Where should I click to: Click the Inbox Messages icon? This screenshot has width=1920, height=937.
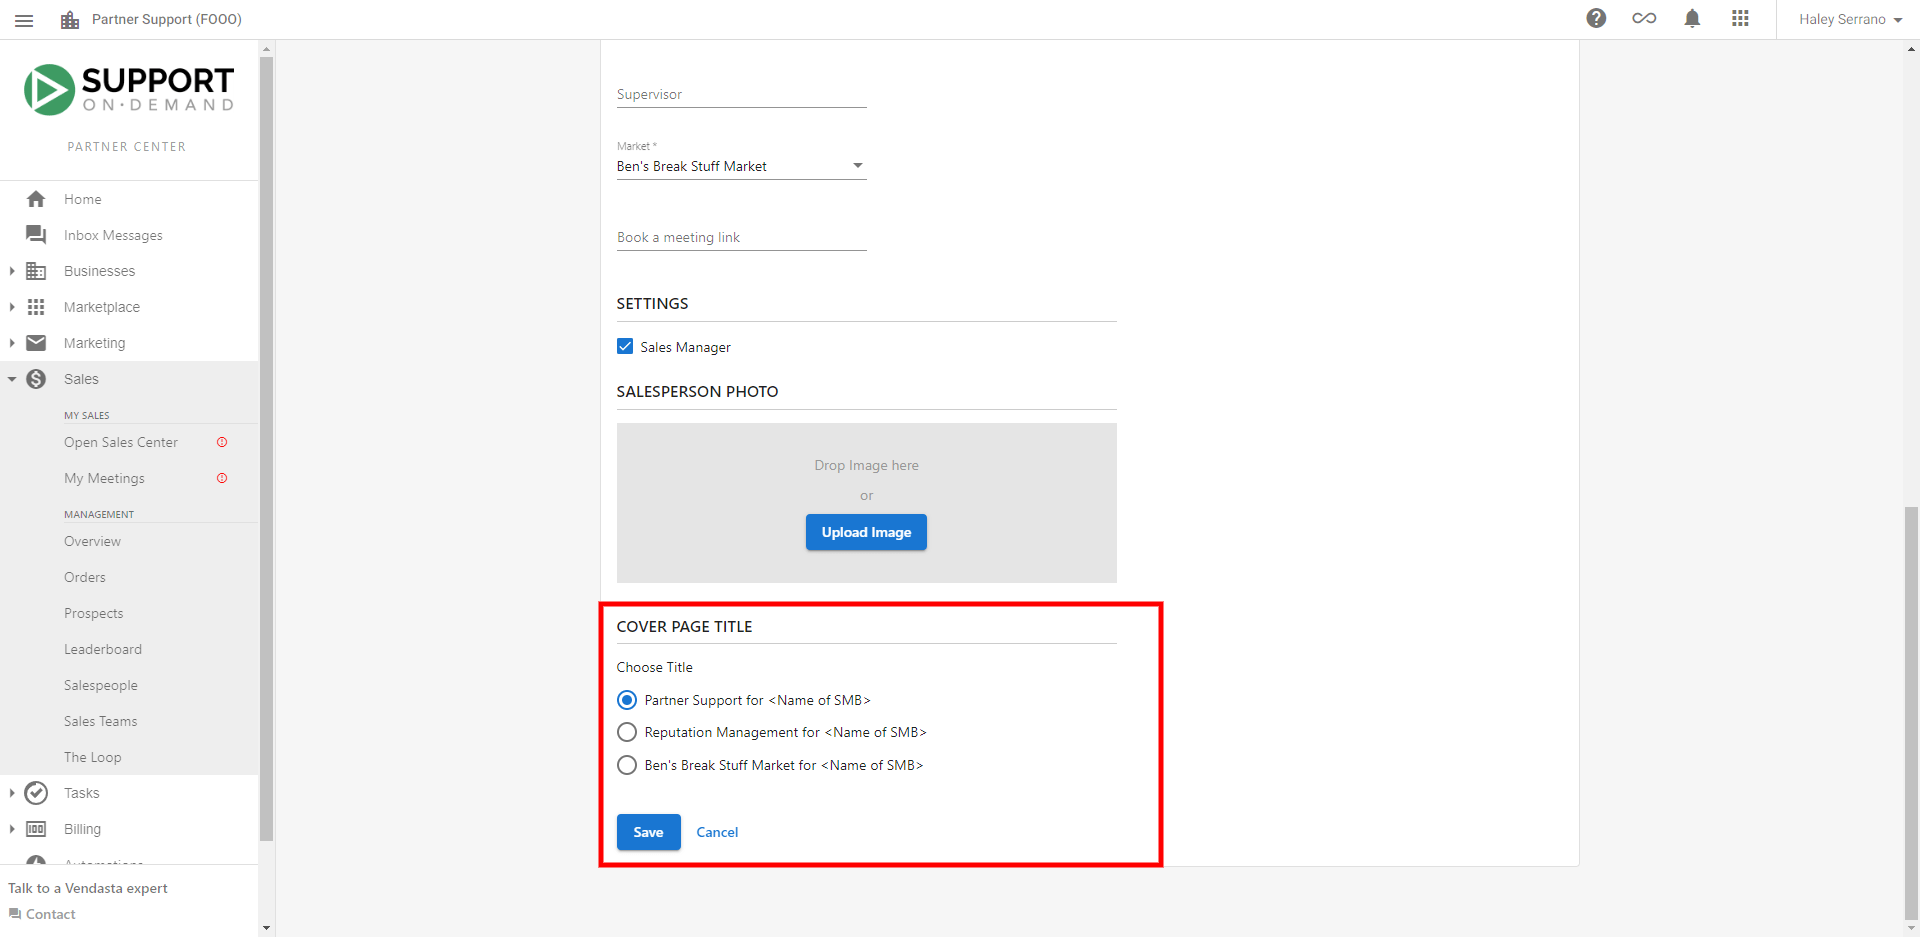click(x=36, y=234)
